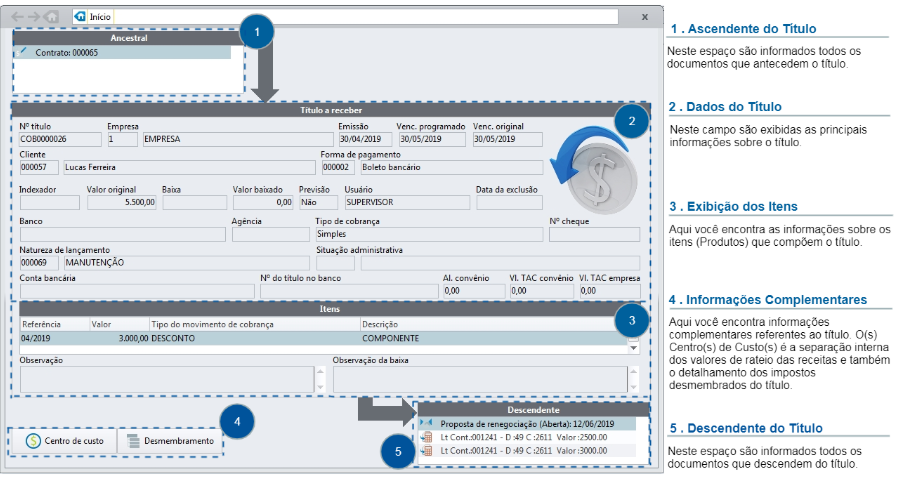Click the Al. convênio field

point(474,291)
